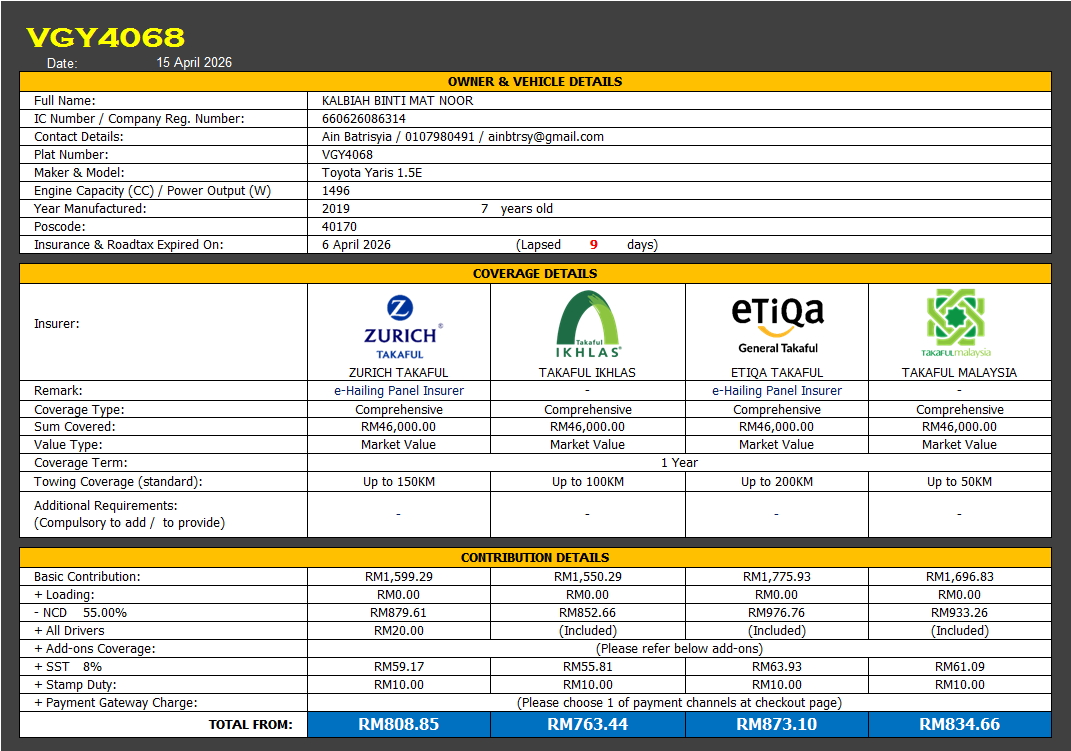The image size is (1071, 751).
Task: Click the yellow VGY4068 title heading
Action: click(106, 38)
